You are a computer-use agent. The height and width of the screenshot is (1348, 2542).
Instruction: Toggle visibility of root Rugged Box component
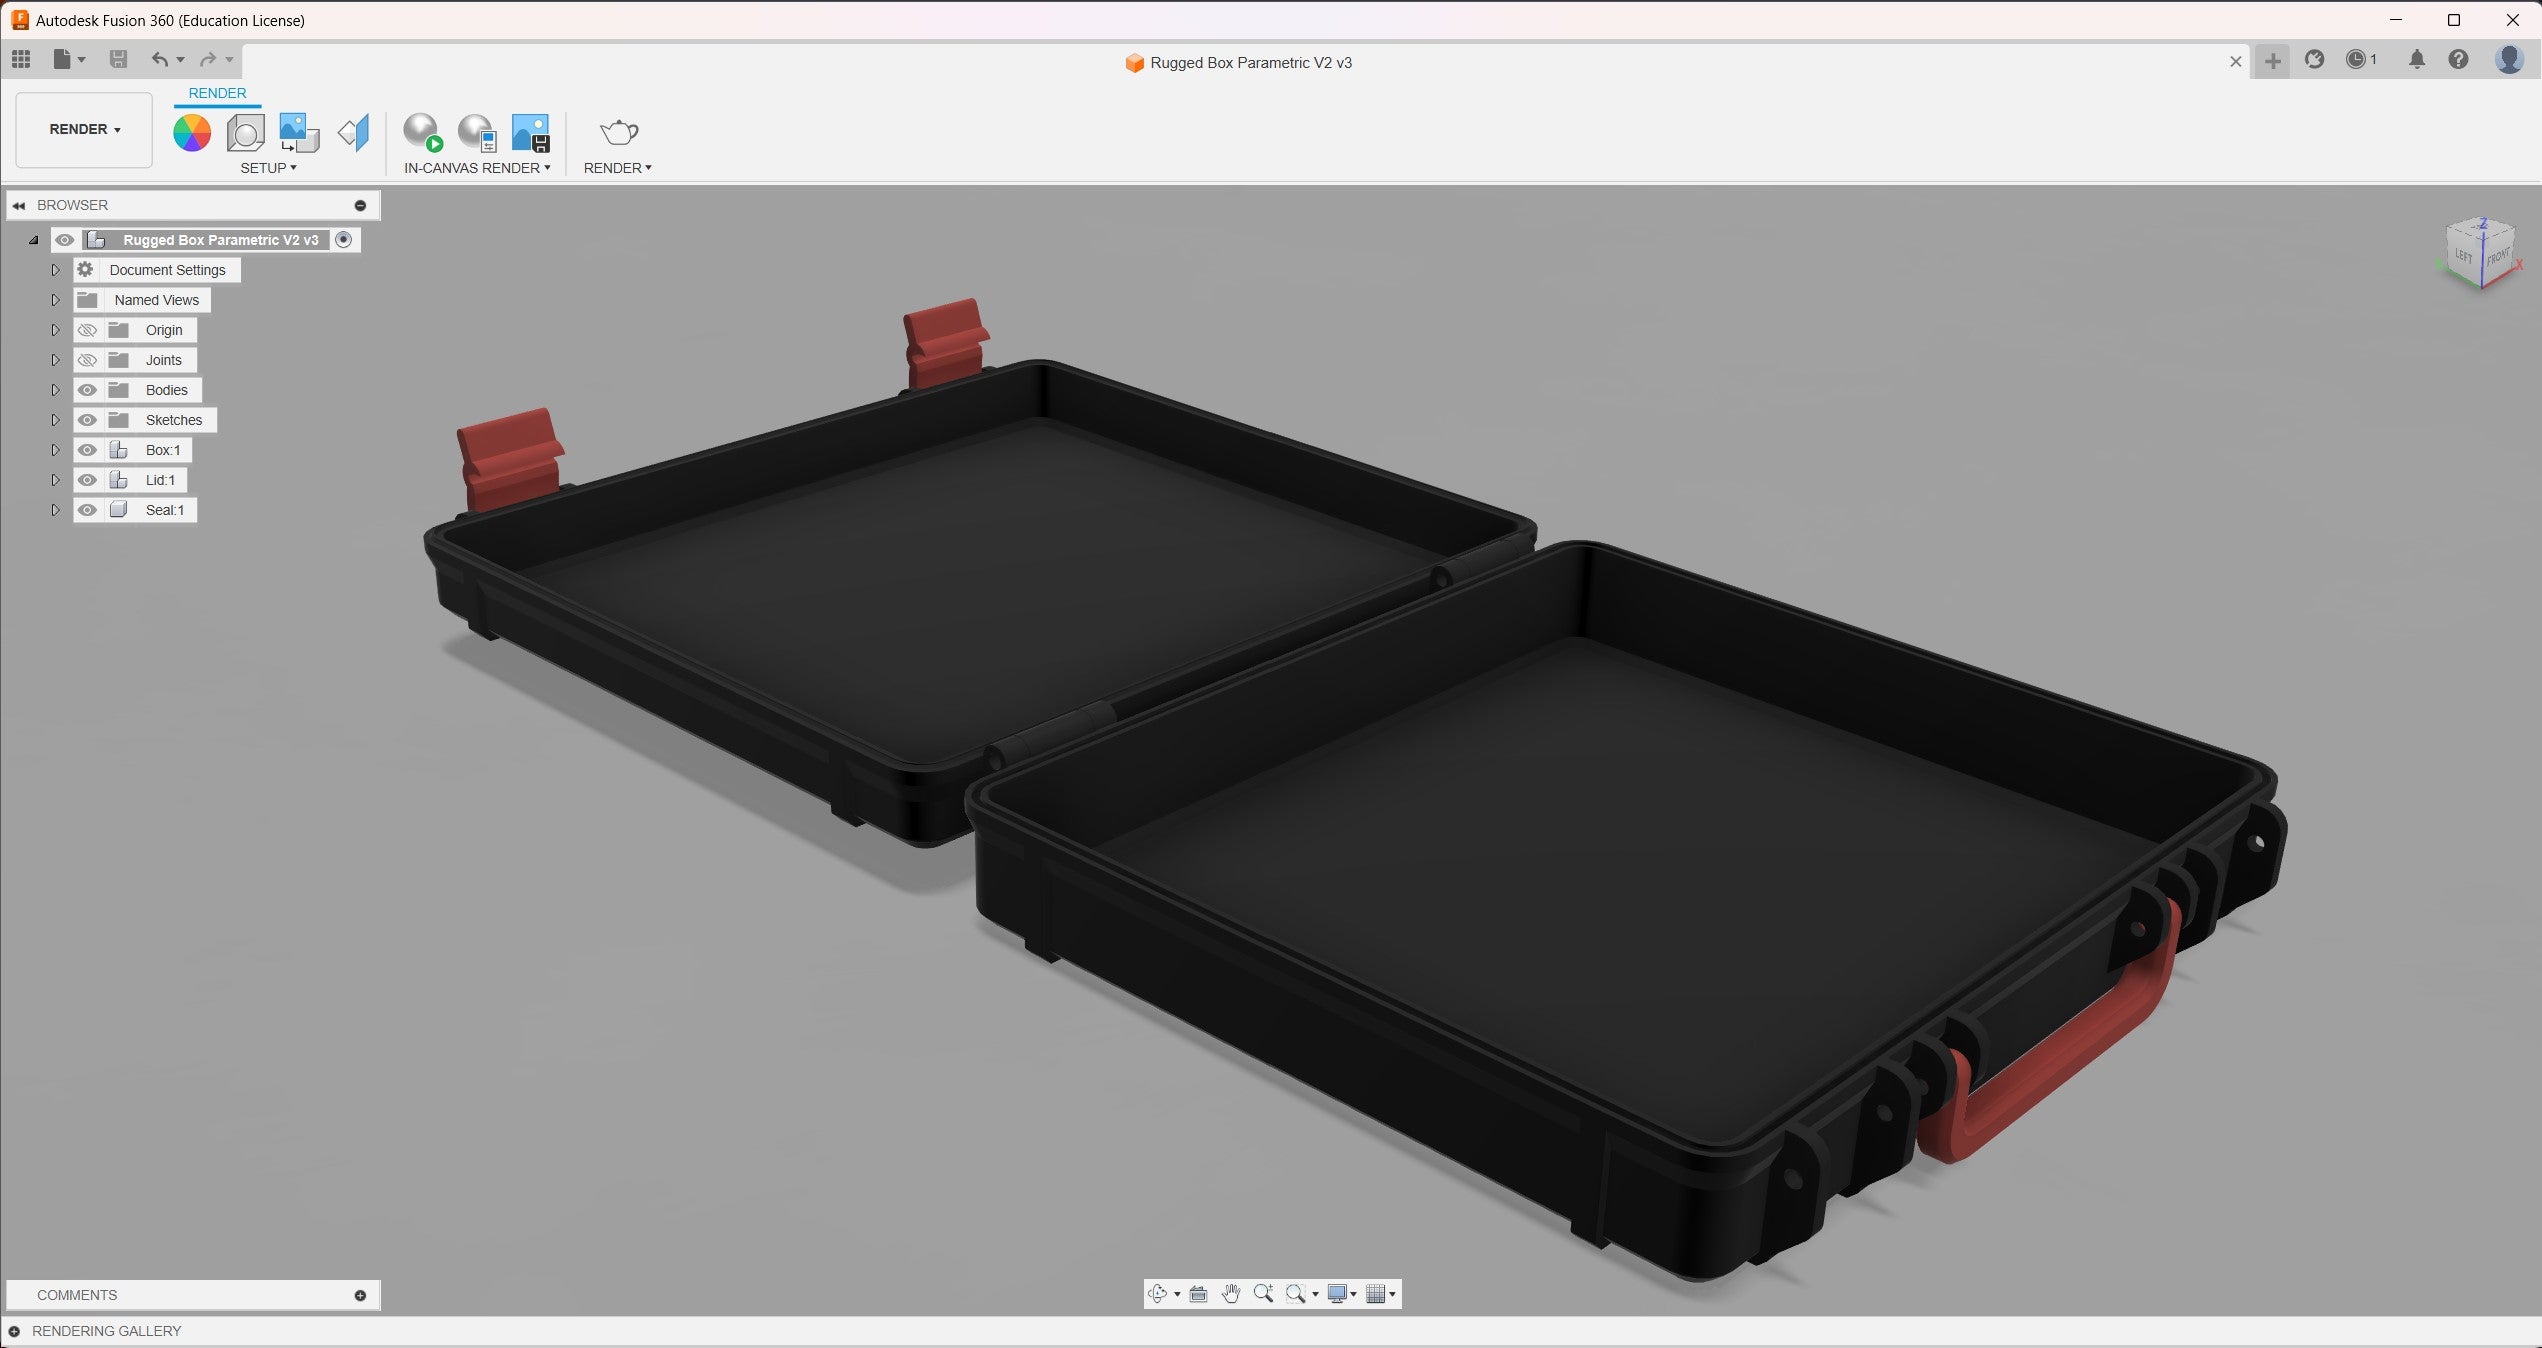[65, 240]
